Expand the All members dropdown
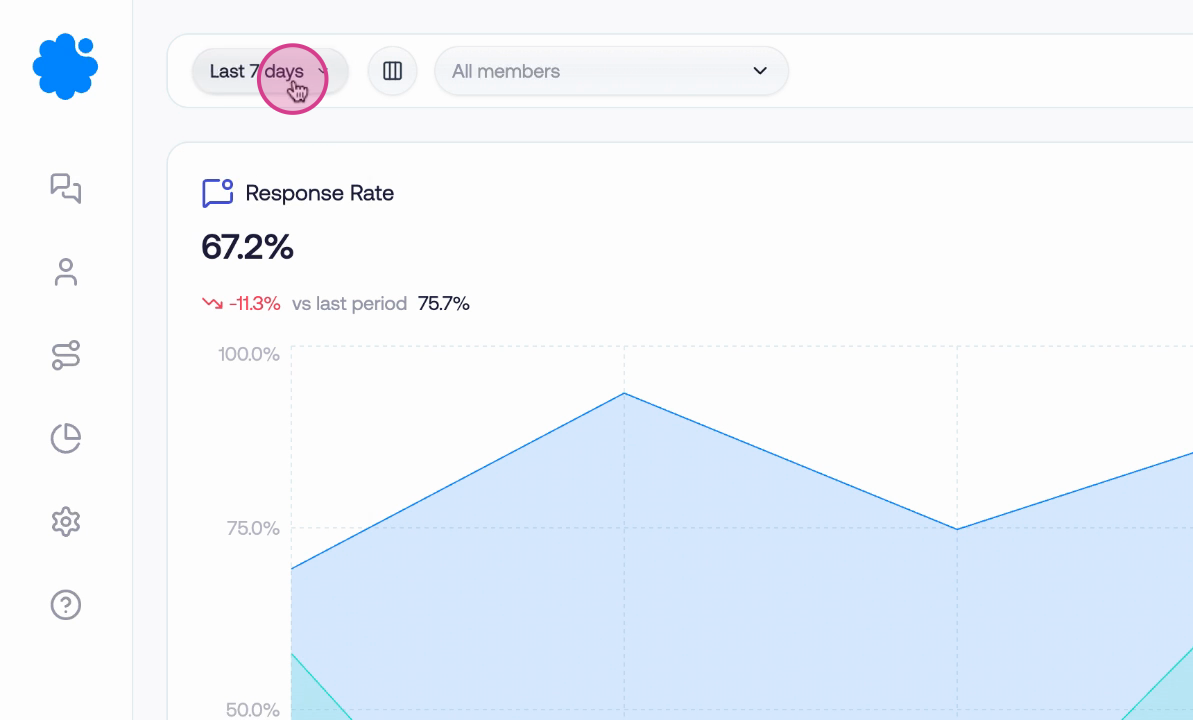This screenshot has width=1193, height=720. point(612,71)
